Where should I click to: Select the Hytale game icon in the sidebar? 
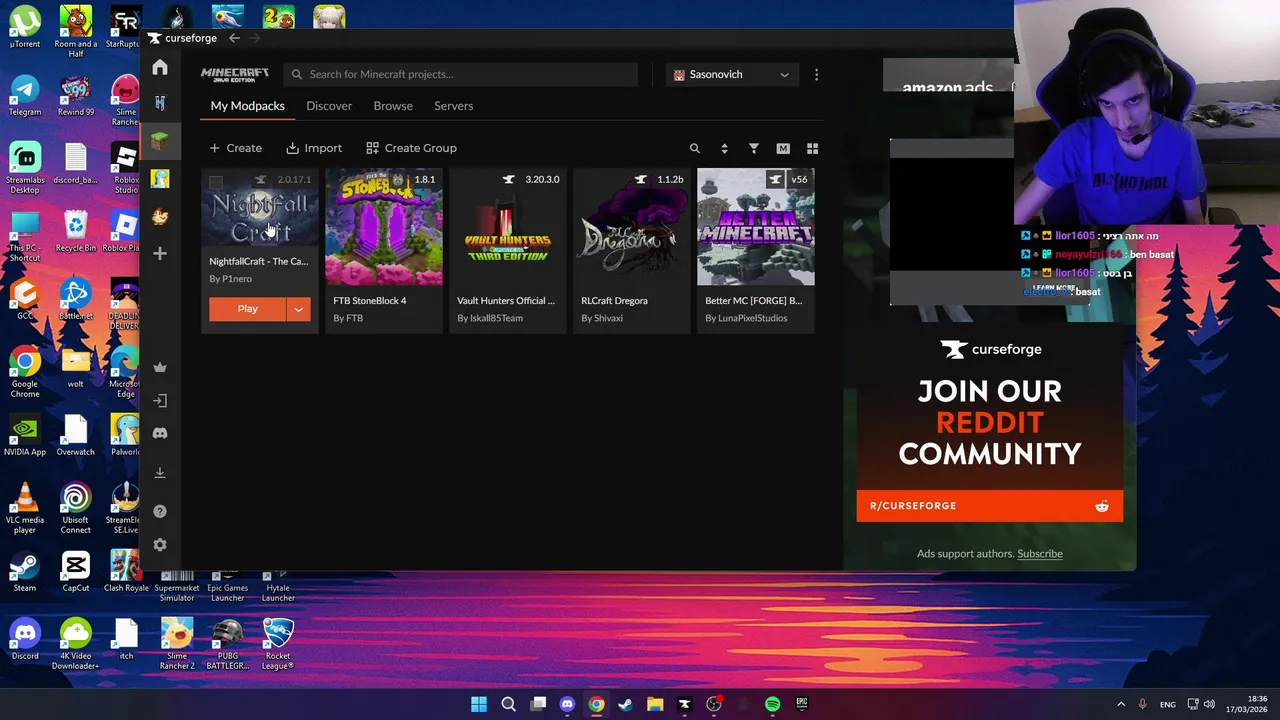(x=160, y=103)
